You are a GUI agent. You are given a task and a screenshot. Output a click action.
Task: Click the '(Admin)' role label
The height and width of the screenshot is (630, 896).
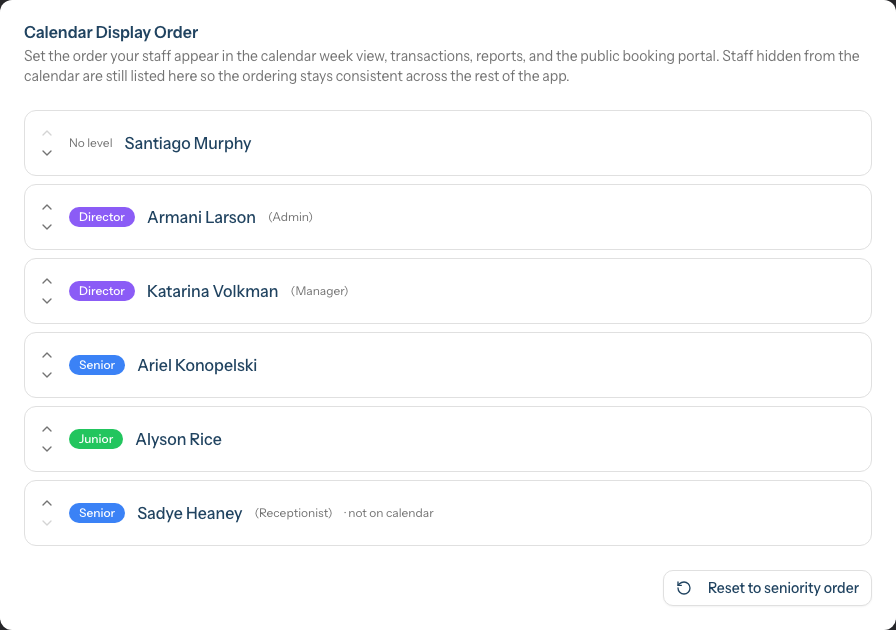(x=290, y=217)
